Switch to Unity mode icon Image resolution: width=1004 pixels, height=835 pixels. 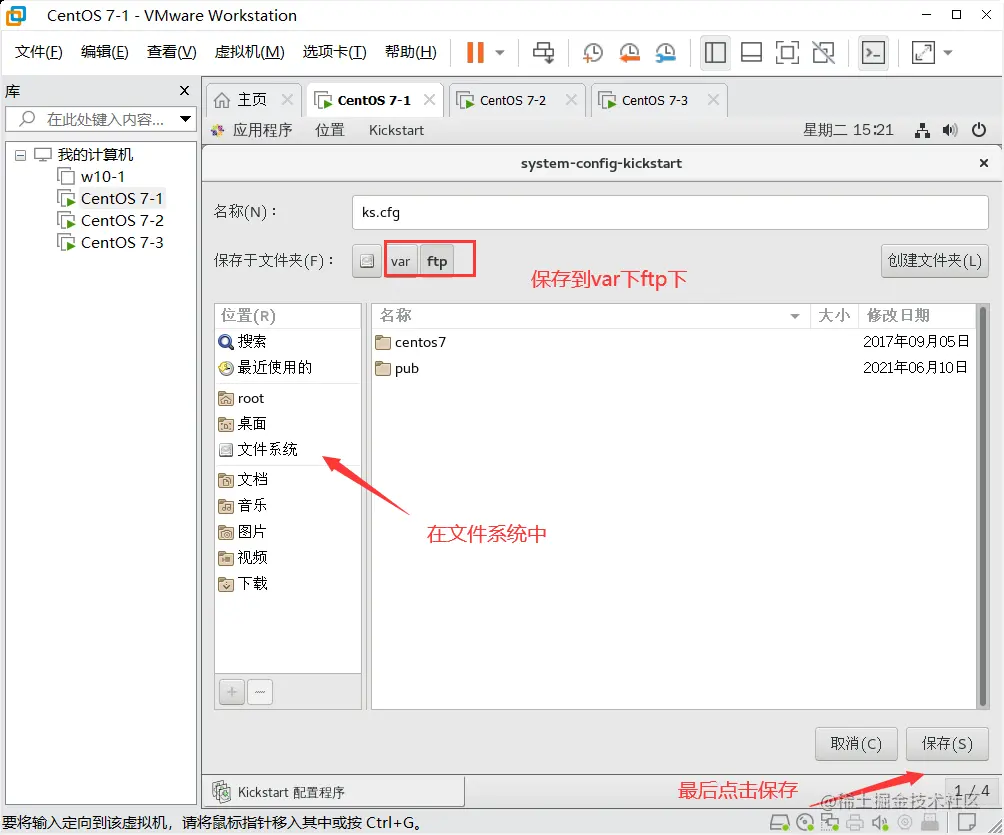823,53
